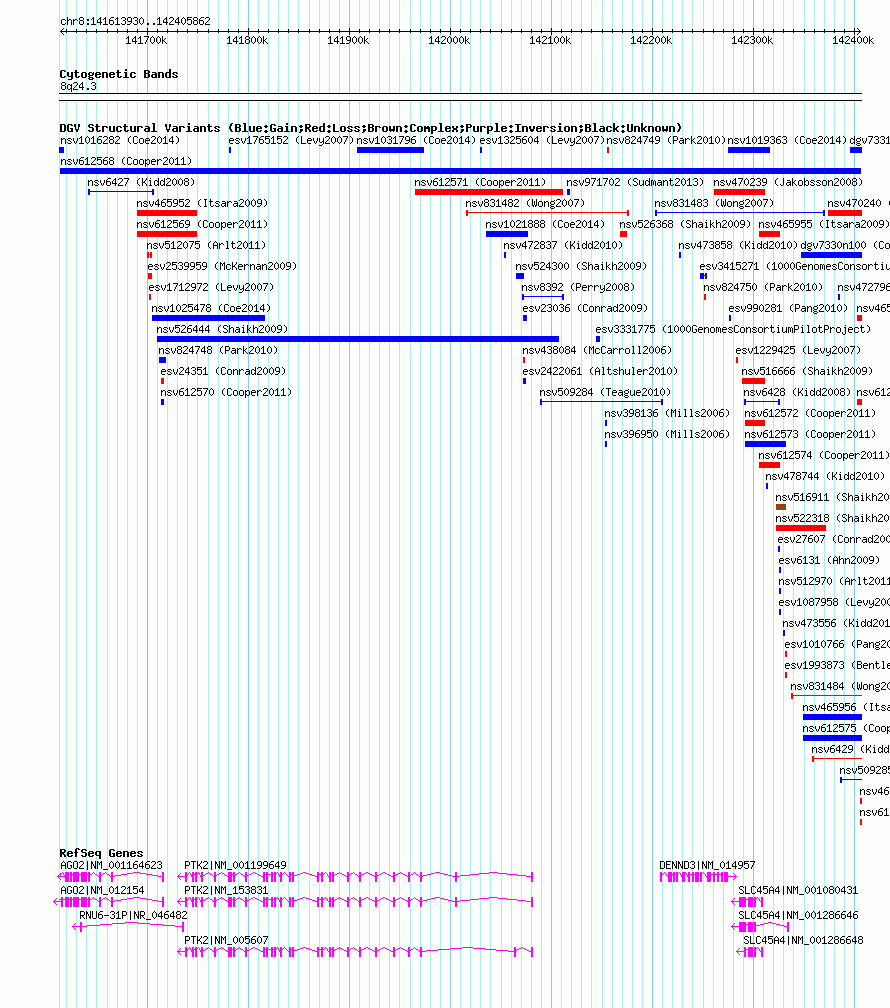Open variant nsv6427 (Kidd2008)
The height and width of the screenshot is (1008, 890).
coord(141,183)
